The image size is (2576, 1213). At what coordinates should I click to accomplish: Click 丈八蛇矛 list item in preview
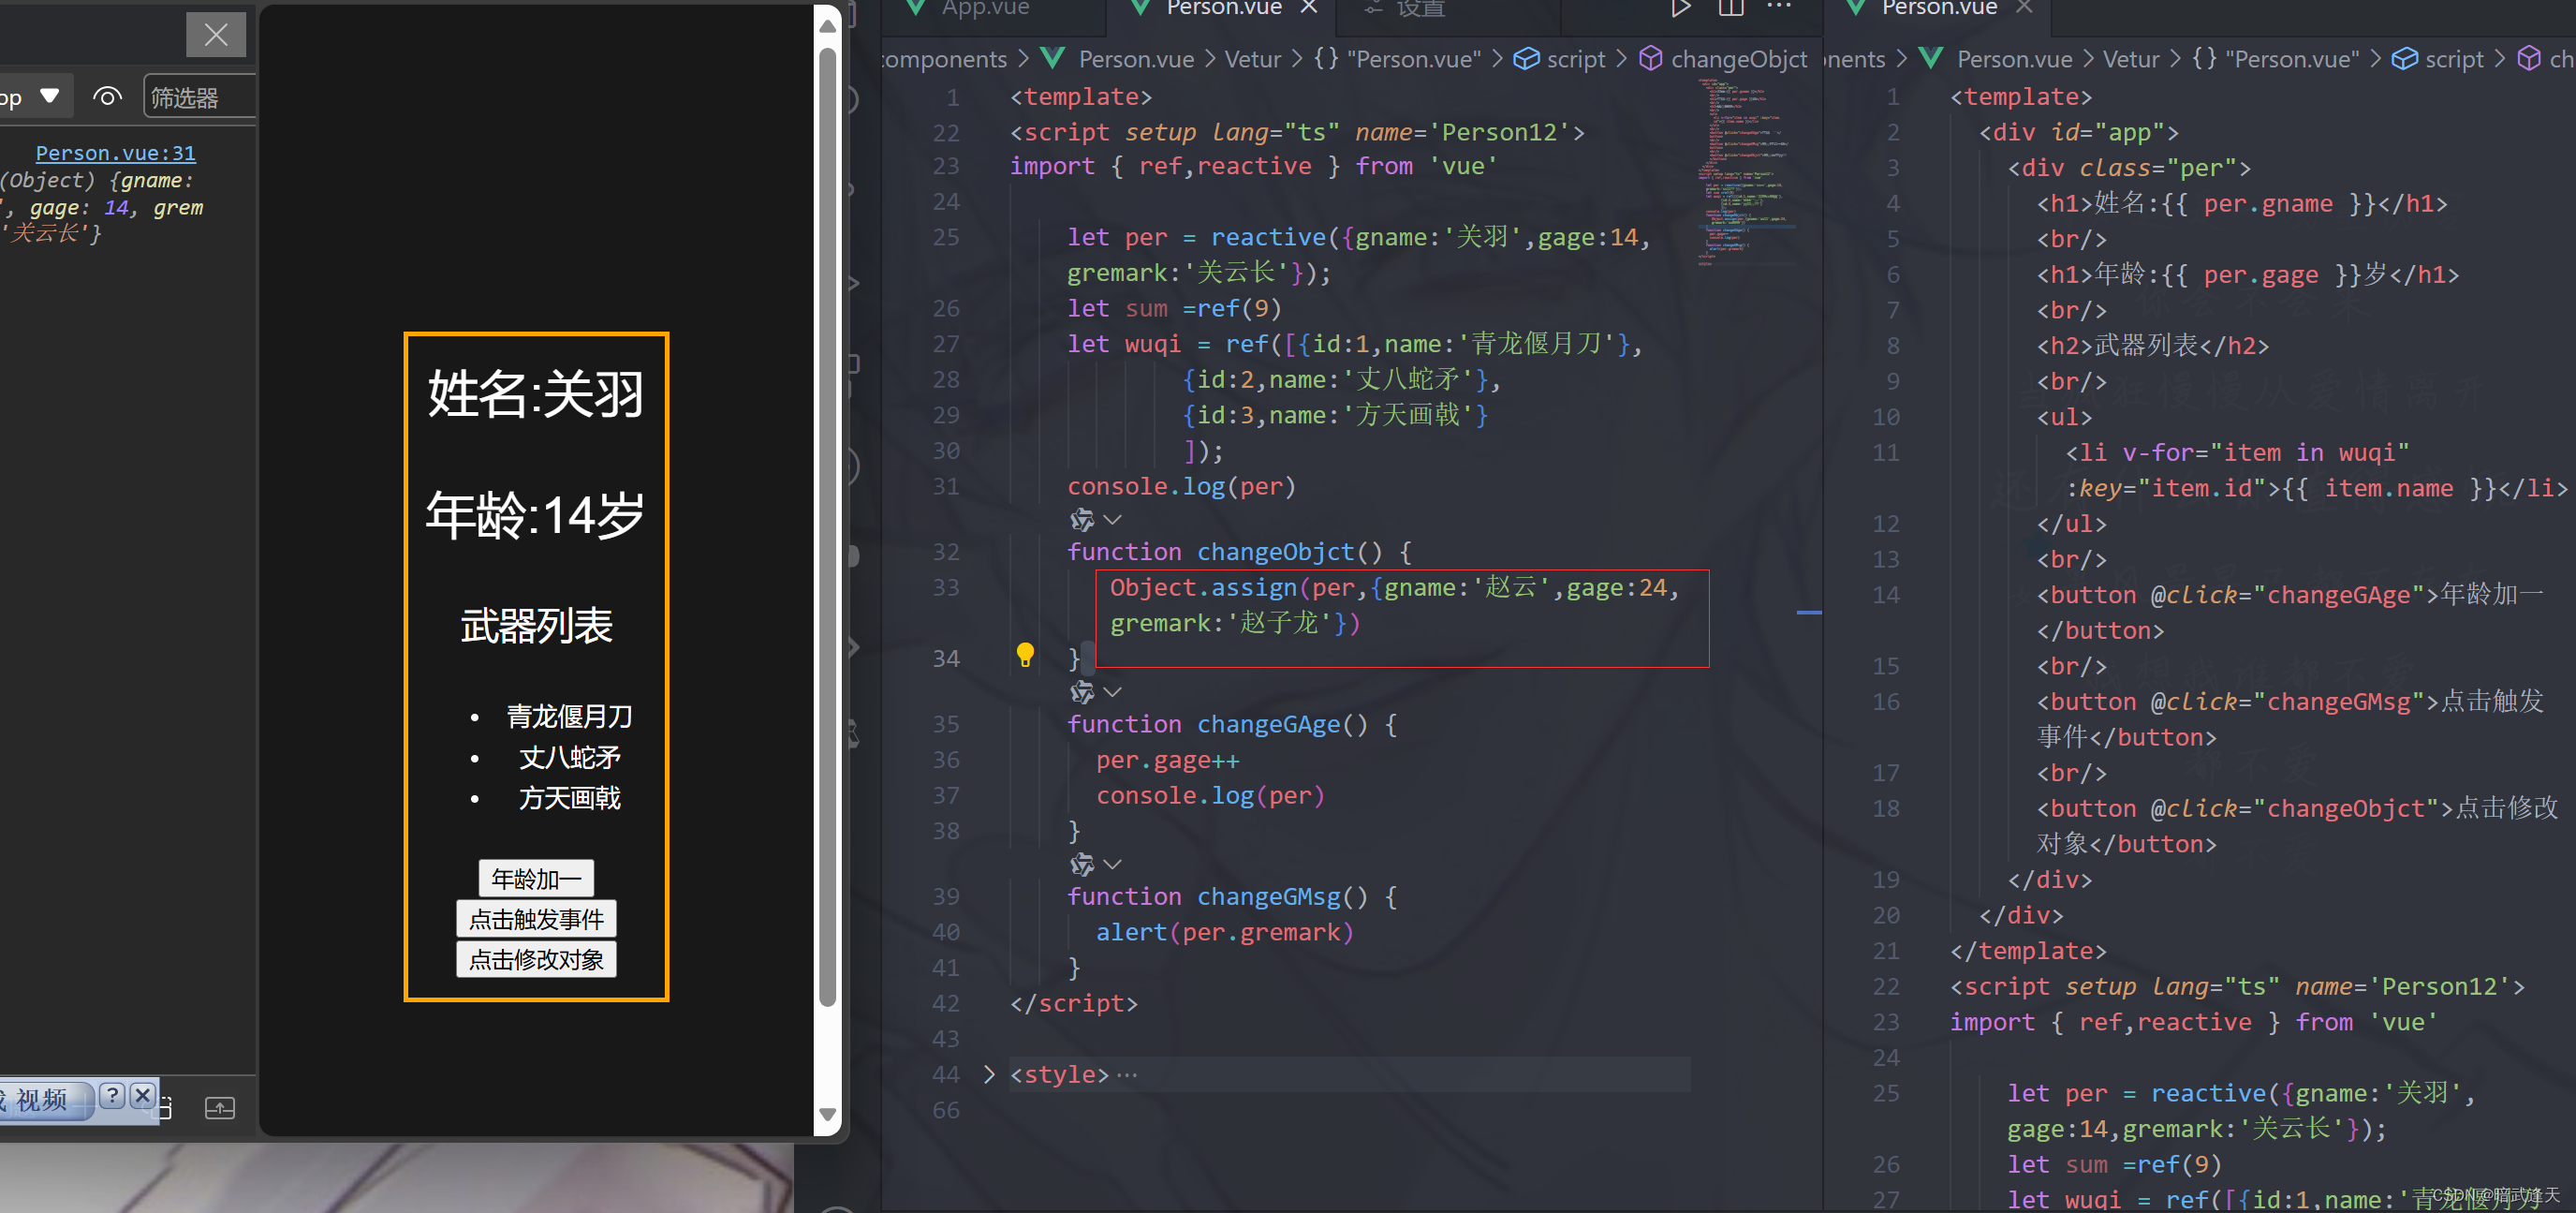[x=569, y=757]
